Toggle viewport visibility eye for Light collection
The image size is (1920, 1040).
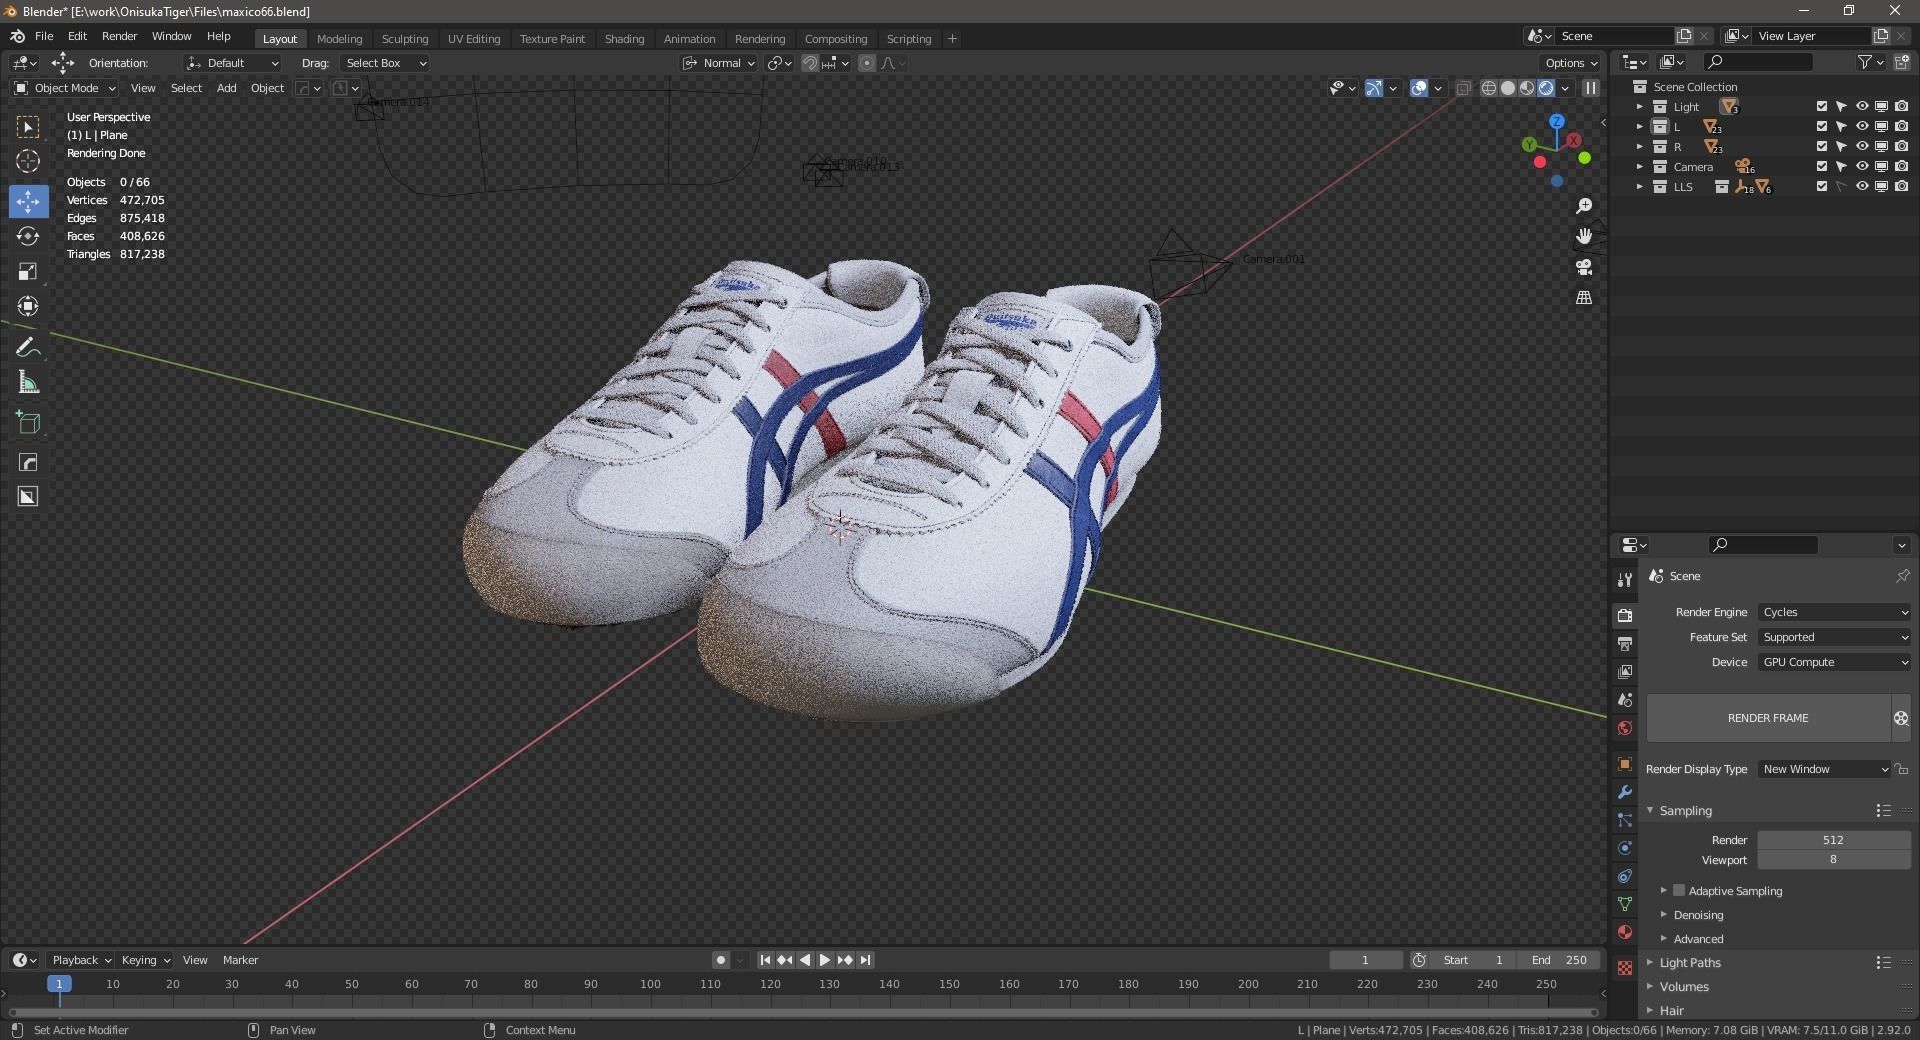pyautogui.click(x=1862, y=107)
